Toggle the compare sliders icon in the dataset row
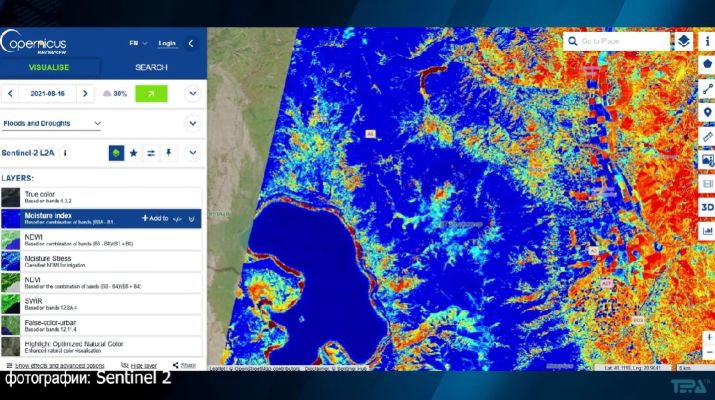 (151, 153)
